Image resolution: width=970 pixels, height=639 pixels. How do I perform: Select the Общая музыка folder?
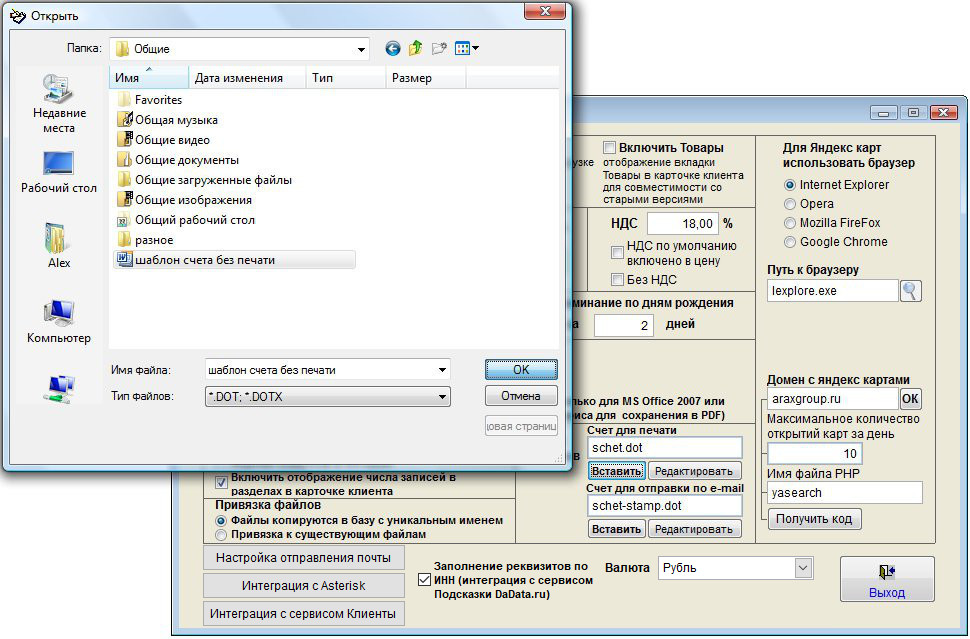coord(167,120)
